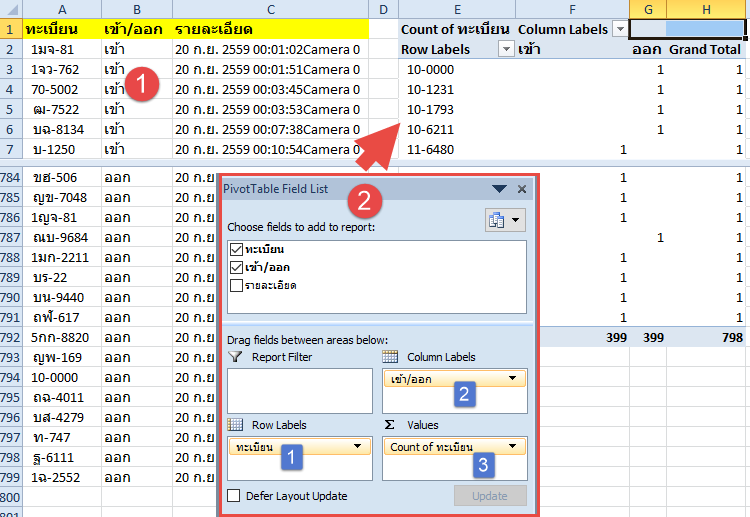
Task: Select cell containing 1มจ-81
Action: pyautogui.click(x=62, y=49)
